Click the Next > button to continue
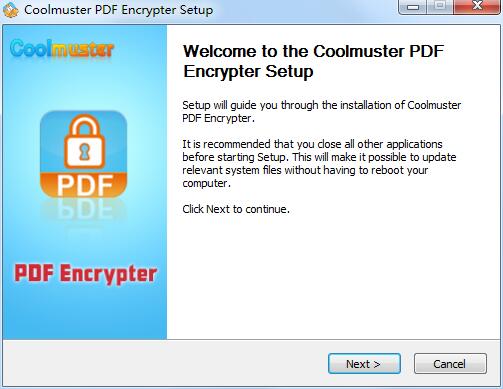 tap(364, 364)
